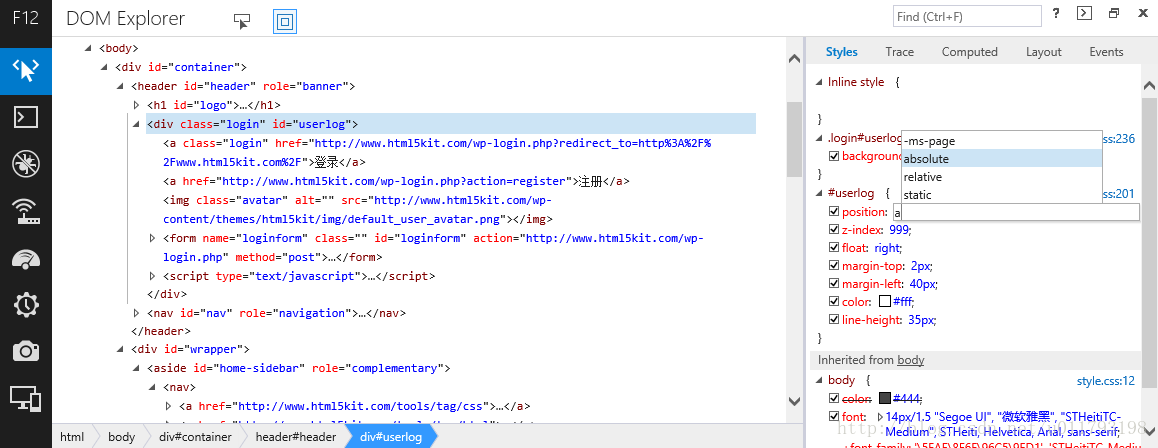
Task: Click the #444 color swatch
Action: (x=885, y=399)
